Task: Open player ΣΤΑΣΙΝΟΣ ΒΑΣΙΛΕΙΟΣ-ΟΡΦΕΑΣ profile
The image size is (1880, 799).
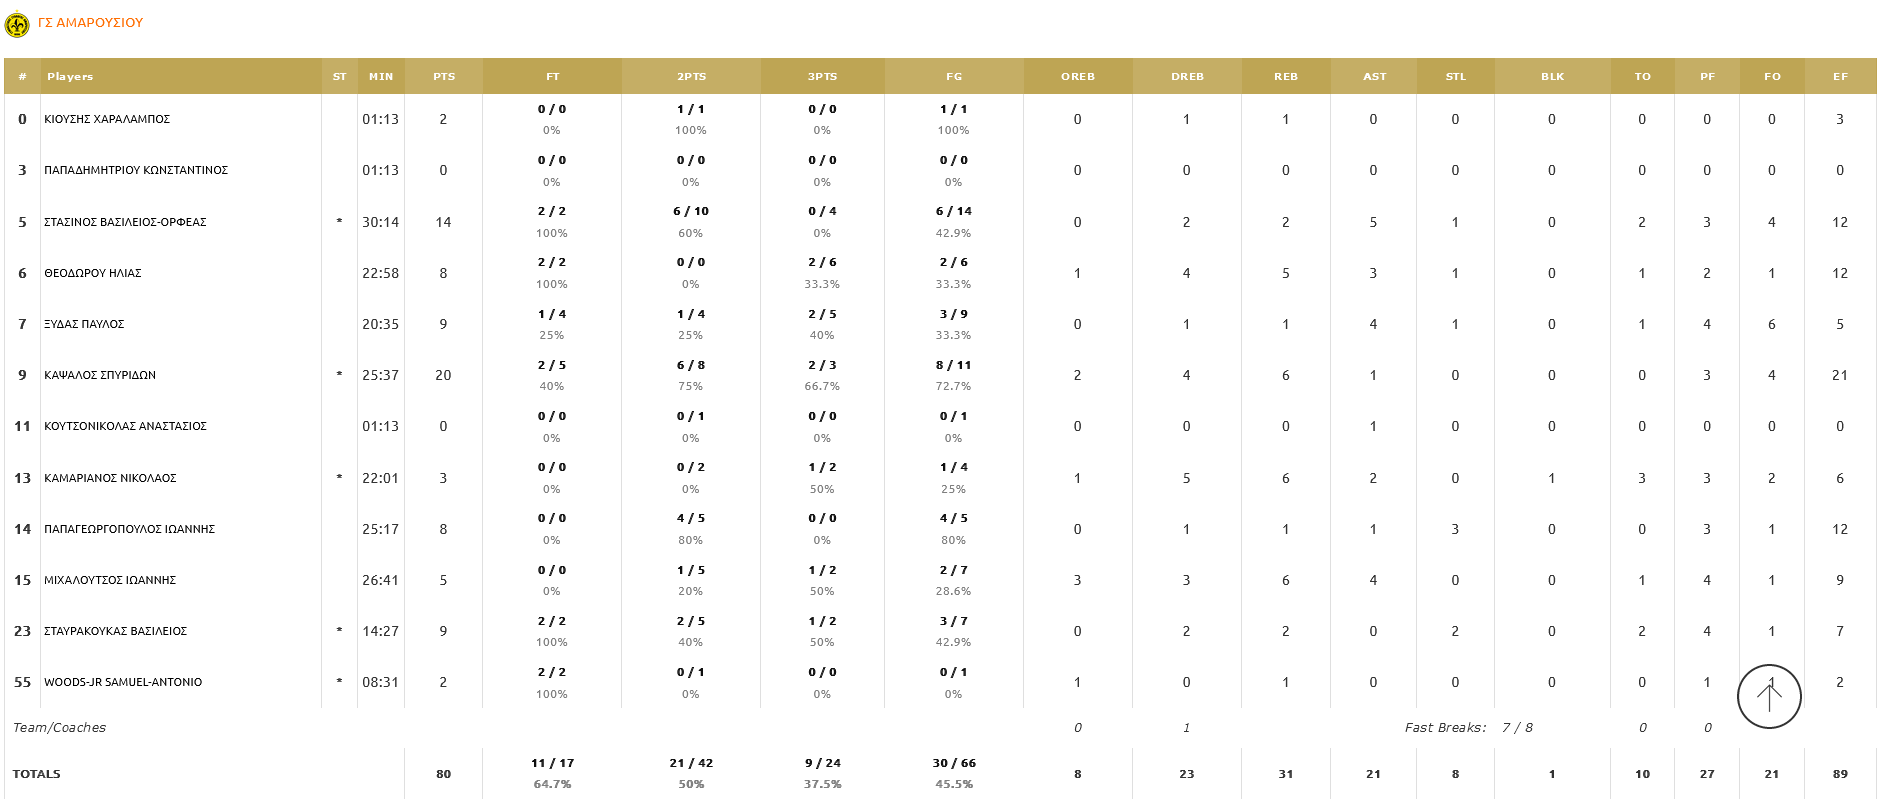Action: point(126,222)
